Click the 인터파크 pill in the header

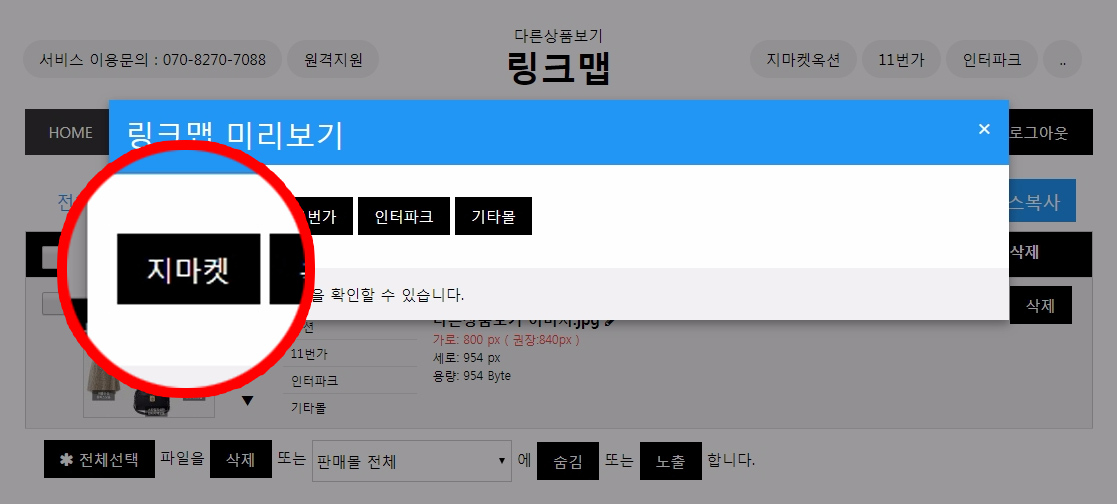point(992,59)
